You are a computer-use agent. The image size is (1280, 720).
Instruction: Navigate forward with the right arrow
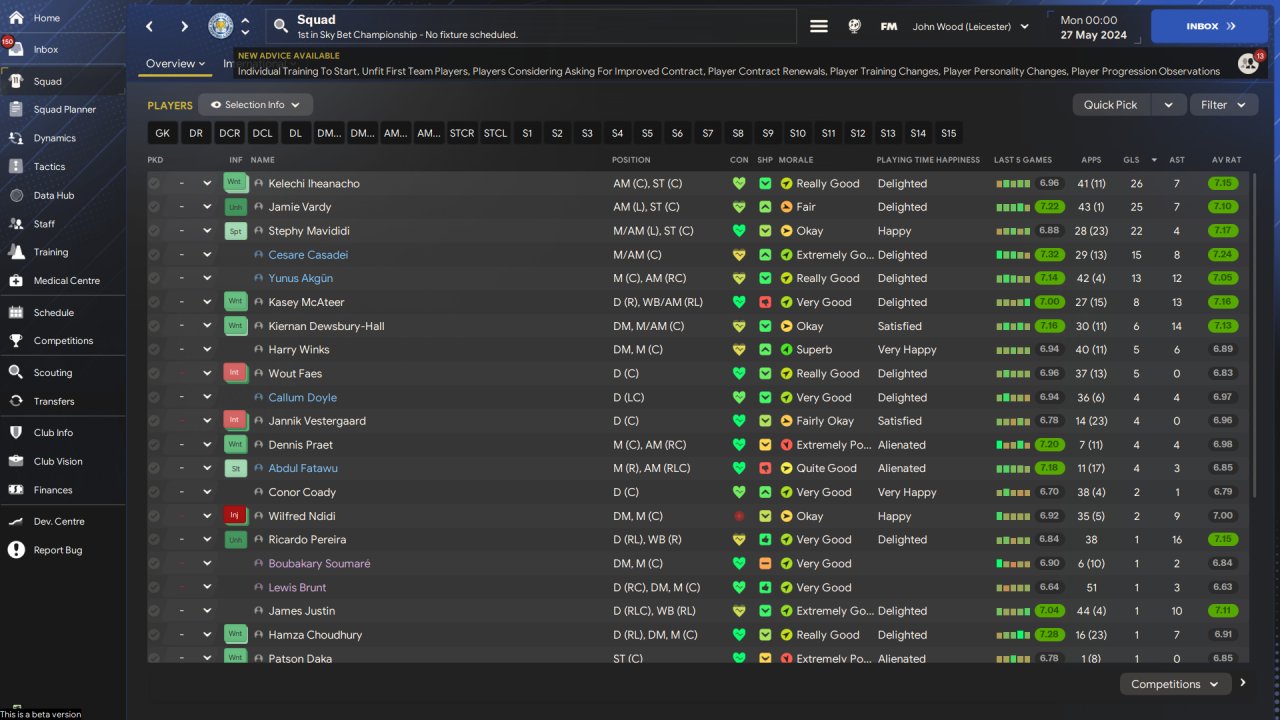pyautogui.click(x=184, y=26)
